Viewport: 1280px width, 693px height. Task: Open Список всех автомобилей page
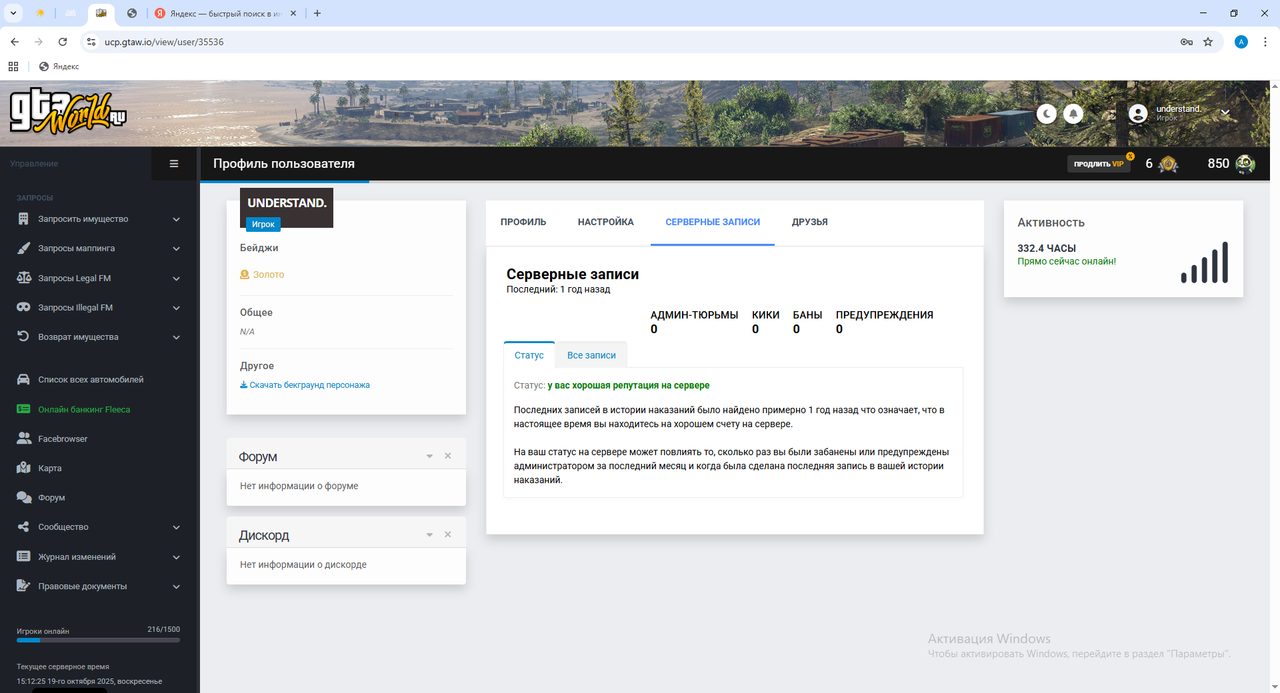[91, 380]
